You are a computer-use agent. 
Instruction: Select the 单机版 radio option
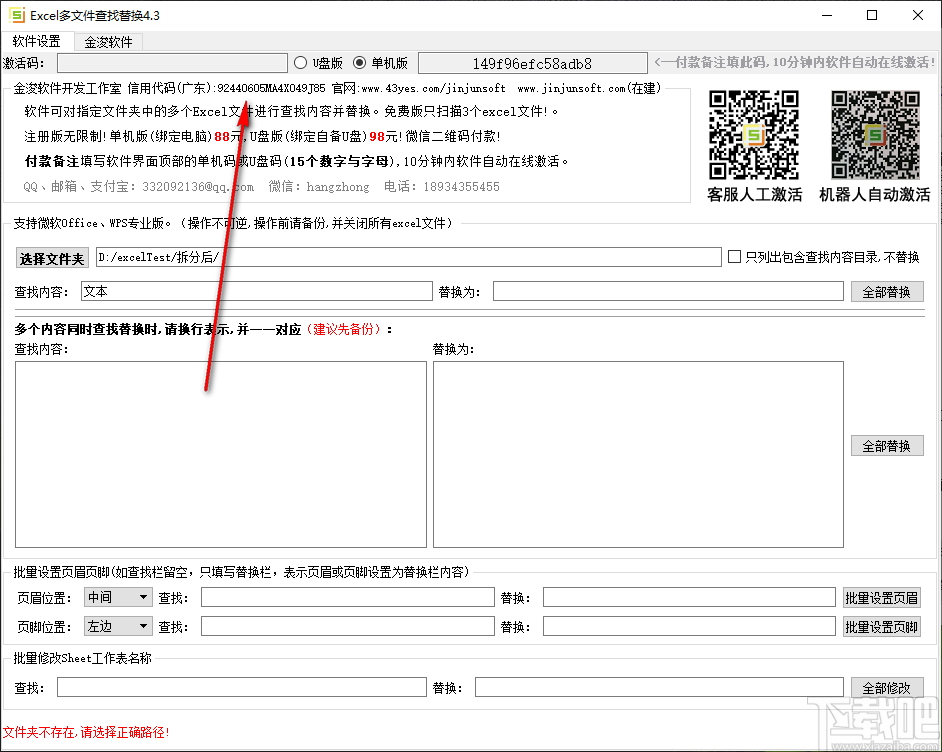coord(360,62)
